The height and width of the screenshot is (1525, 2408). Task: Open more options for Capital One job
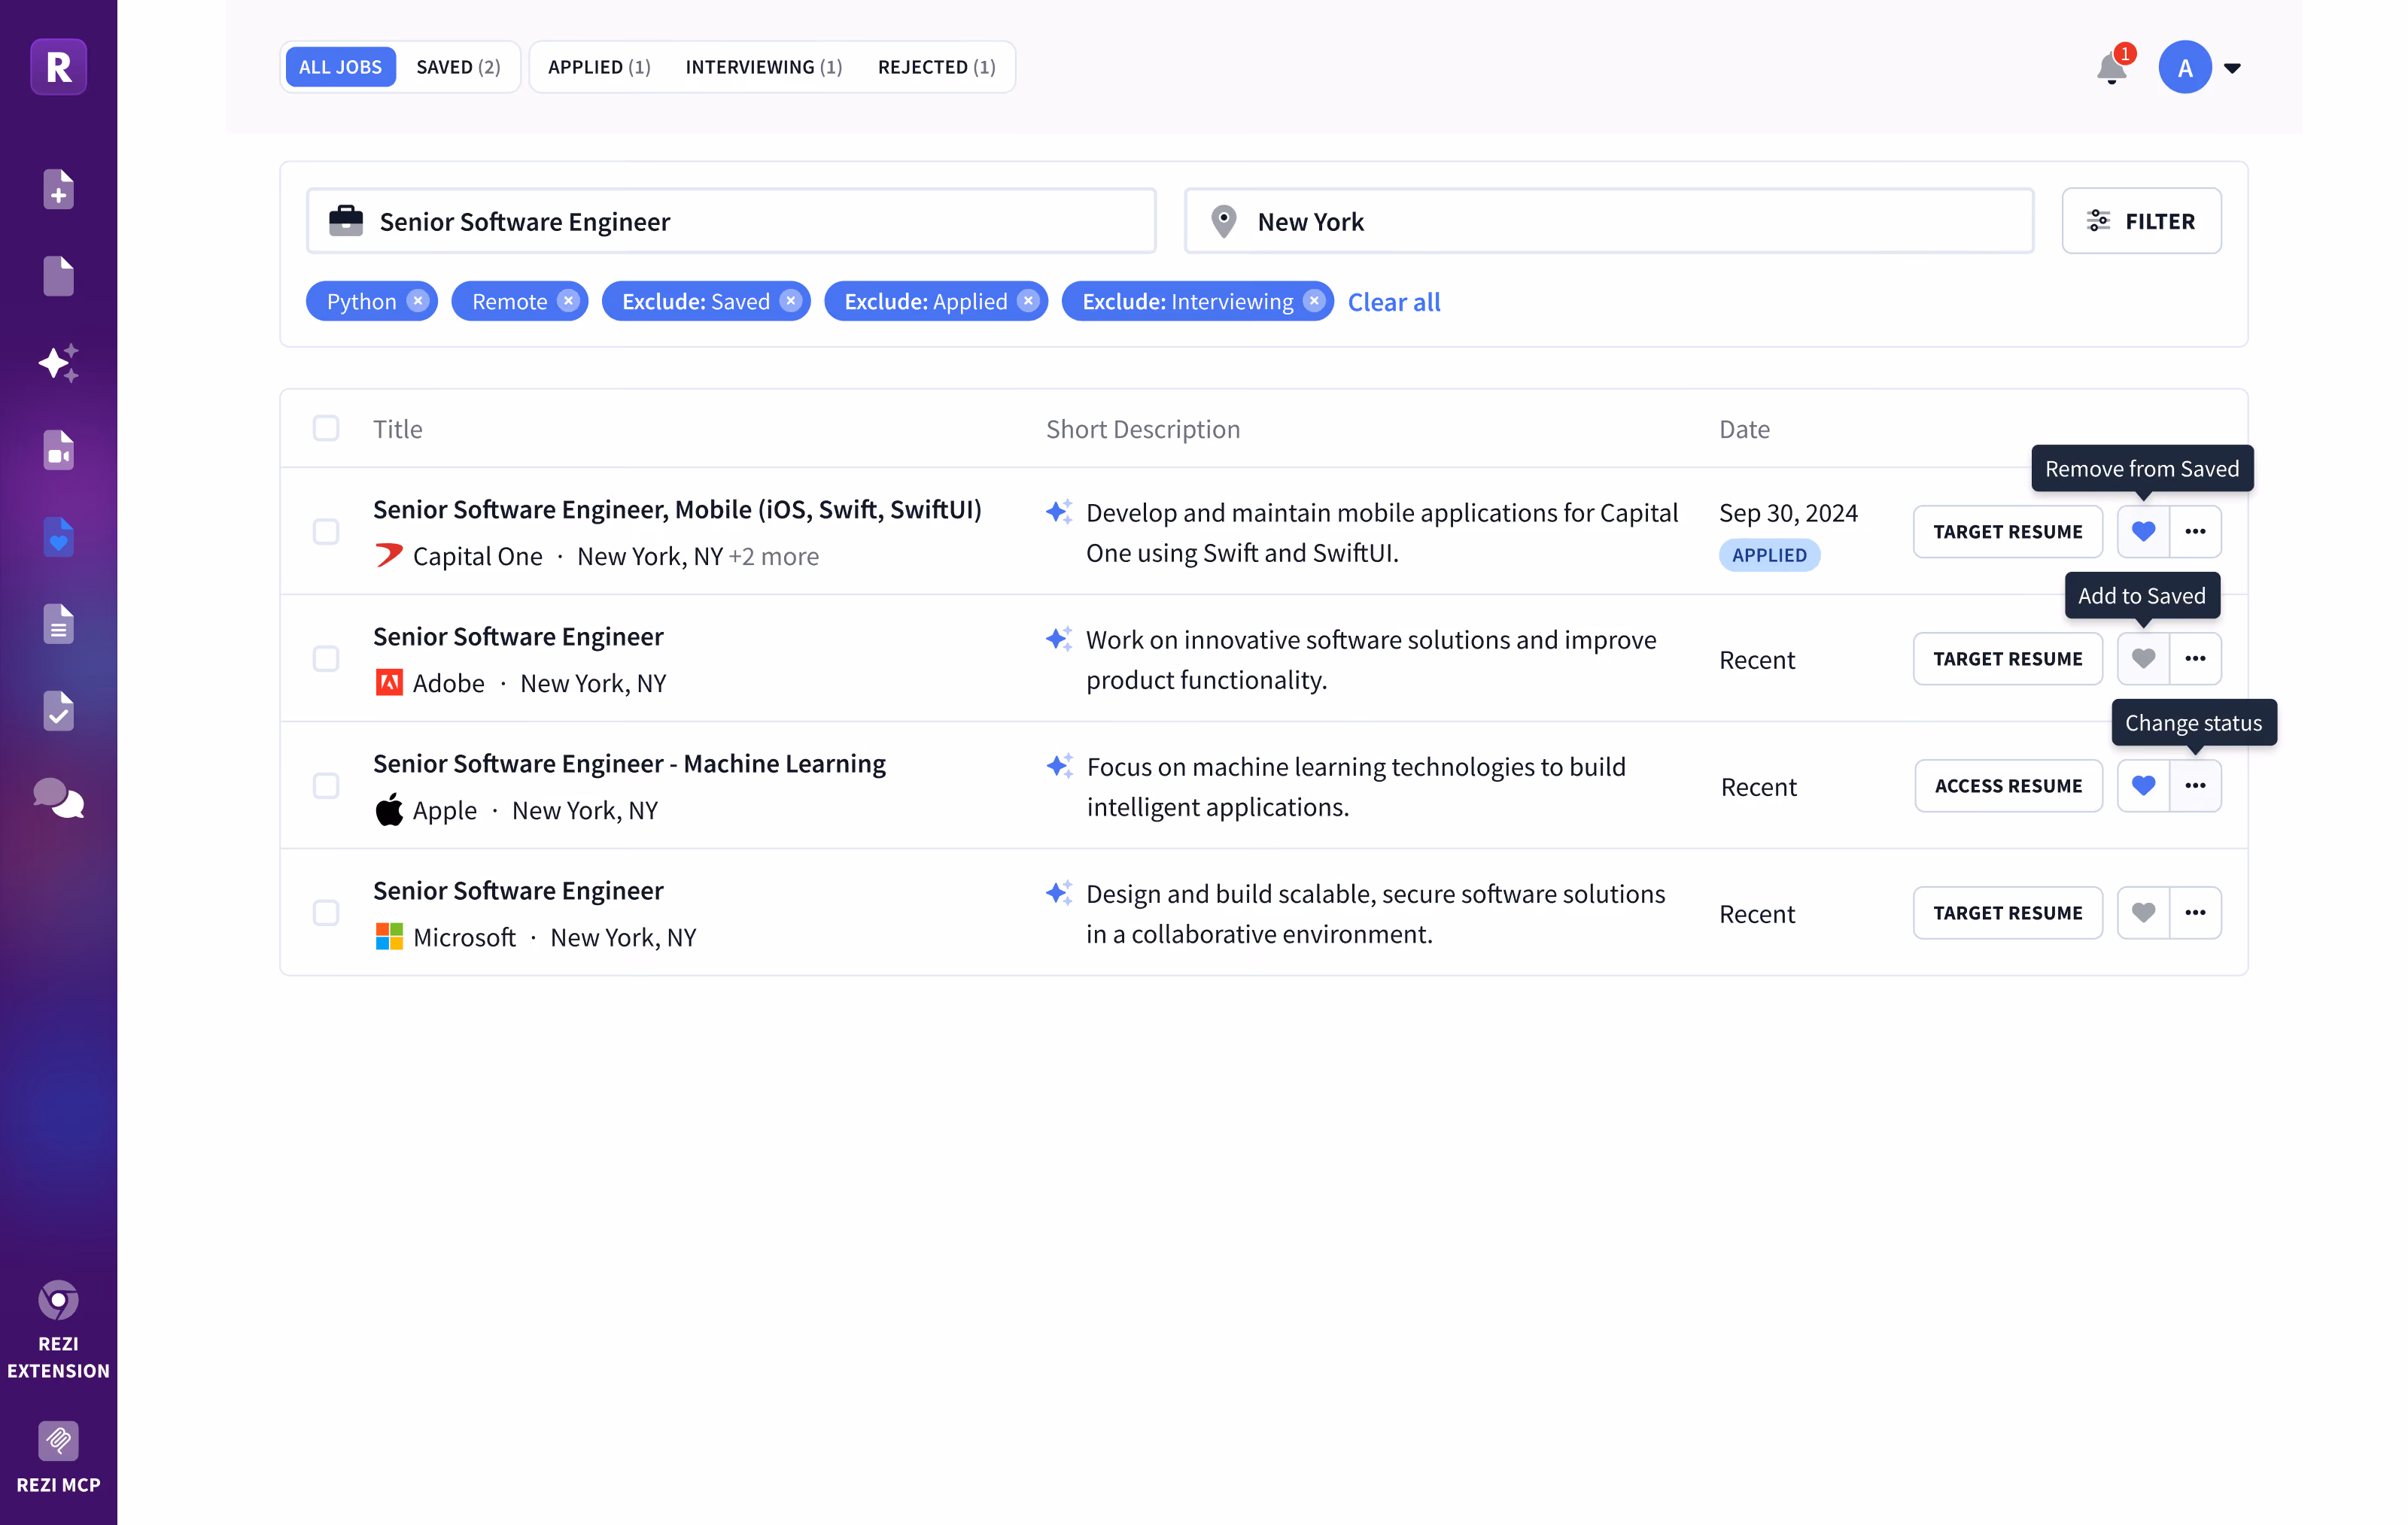2195,531
